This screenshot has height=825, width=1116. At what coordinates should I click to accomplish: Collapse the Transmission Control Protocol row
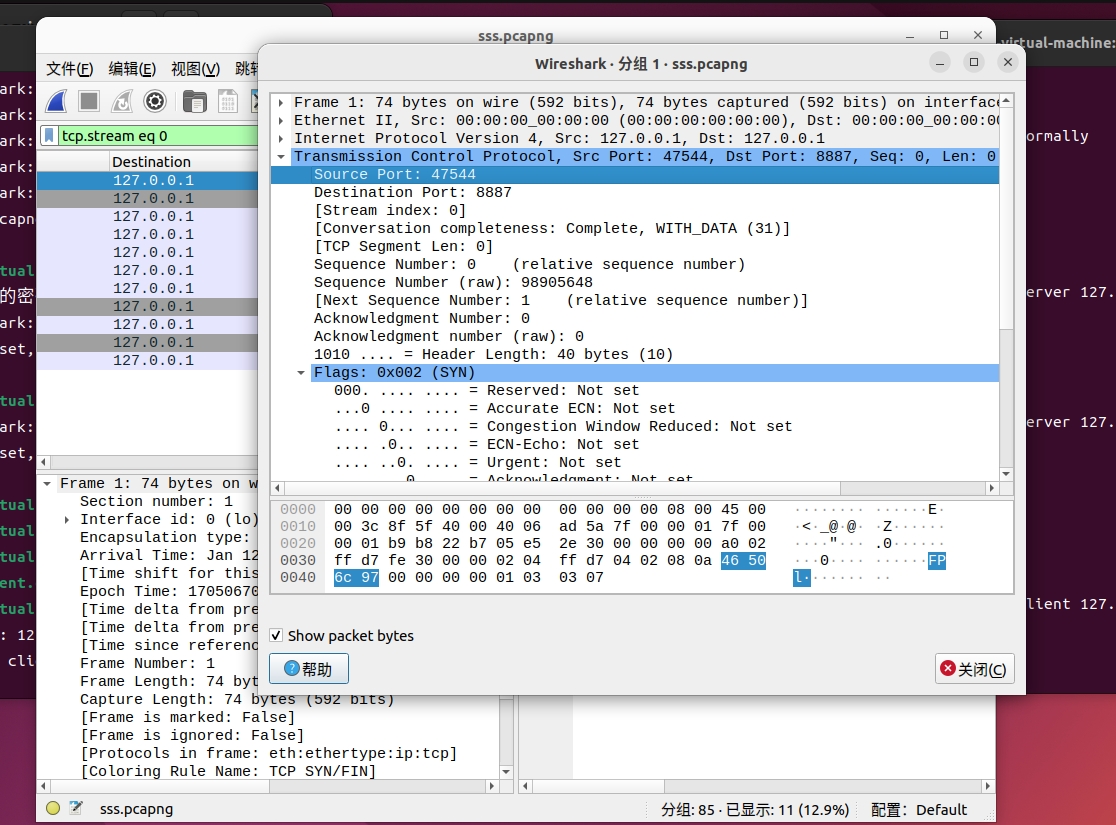281,156
